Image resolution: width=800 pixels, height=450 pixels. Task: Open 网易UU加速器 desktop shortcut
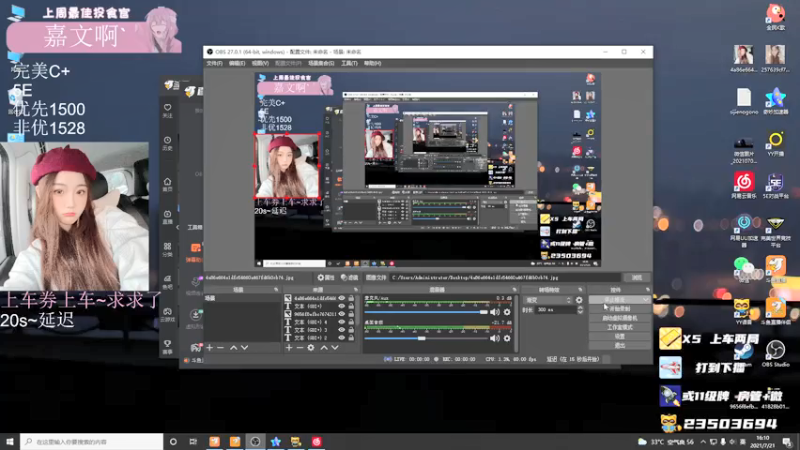[744, 231]
